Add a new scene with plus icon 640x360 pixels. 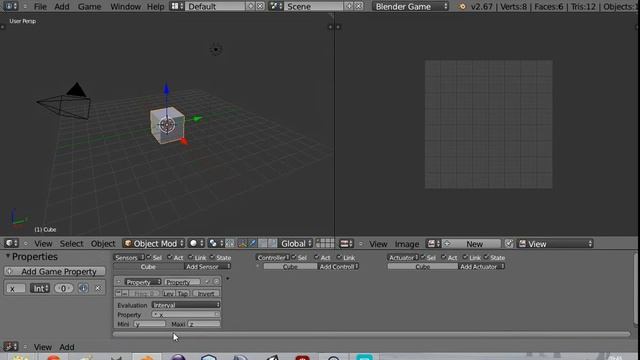click(349, 7)
